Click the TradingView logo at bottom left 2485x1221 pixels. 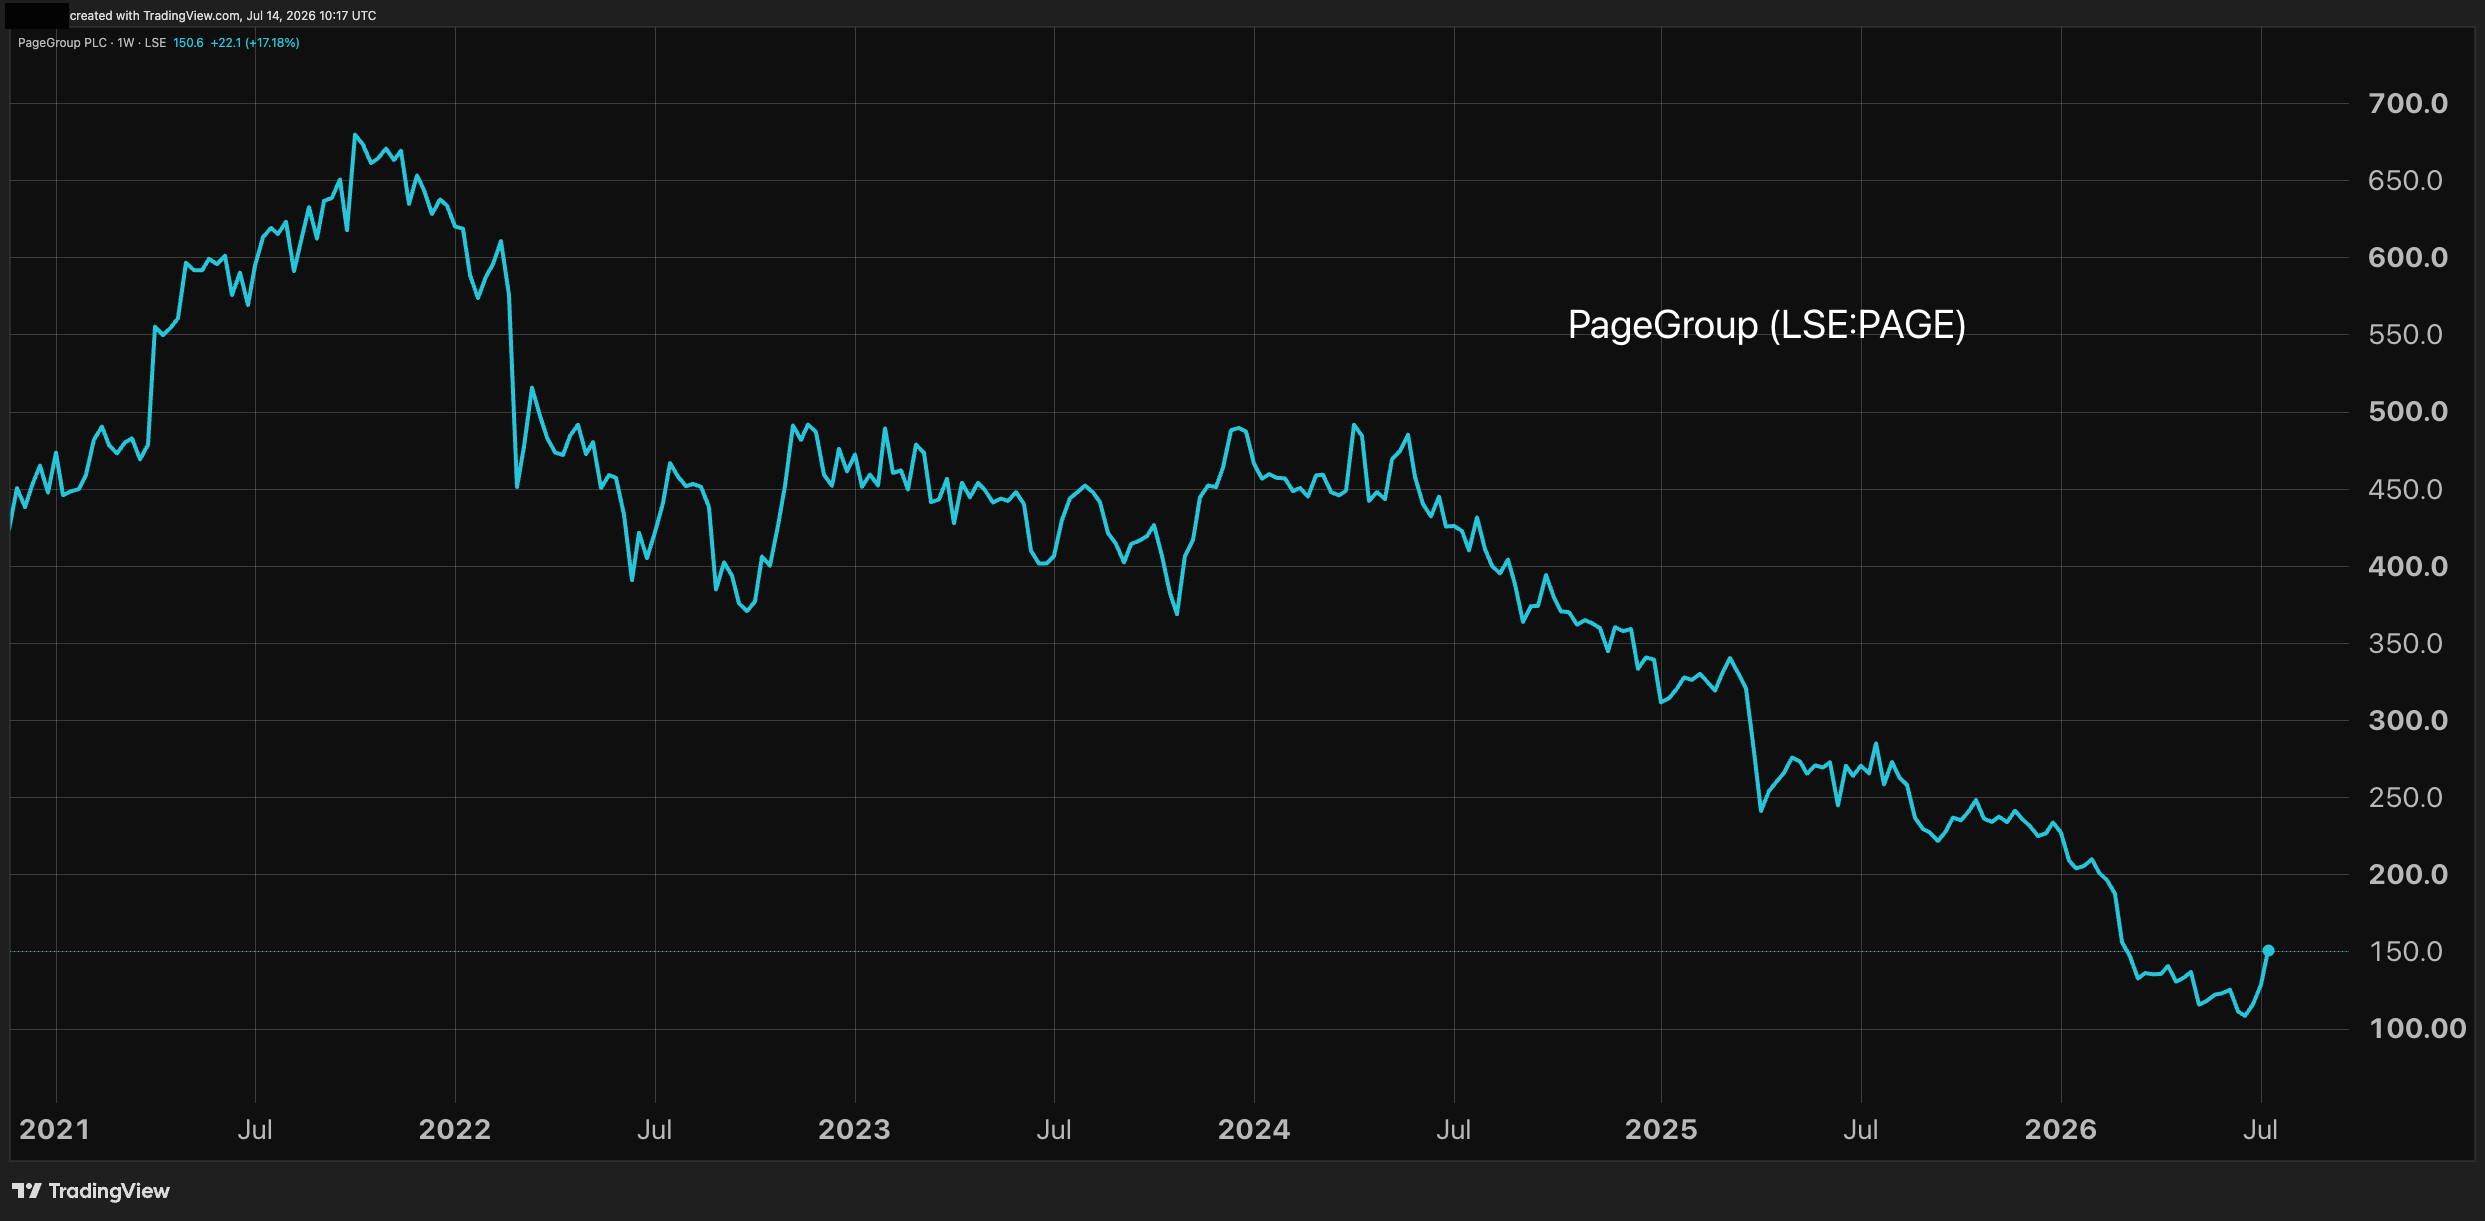pos(91,1191)
